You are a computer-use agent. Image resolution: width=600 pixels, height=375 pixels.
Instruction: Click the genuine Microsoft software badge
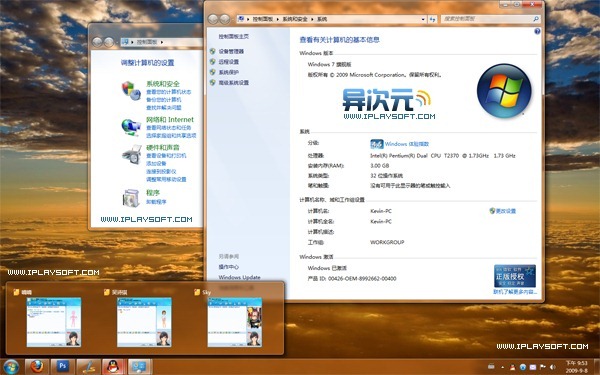(515, 276)
